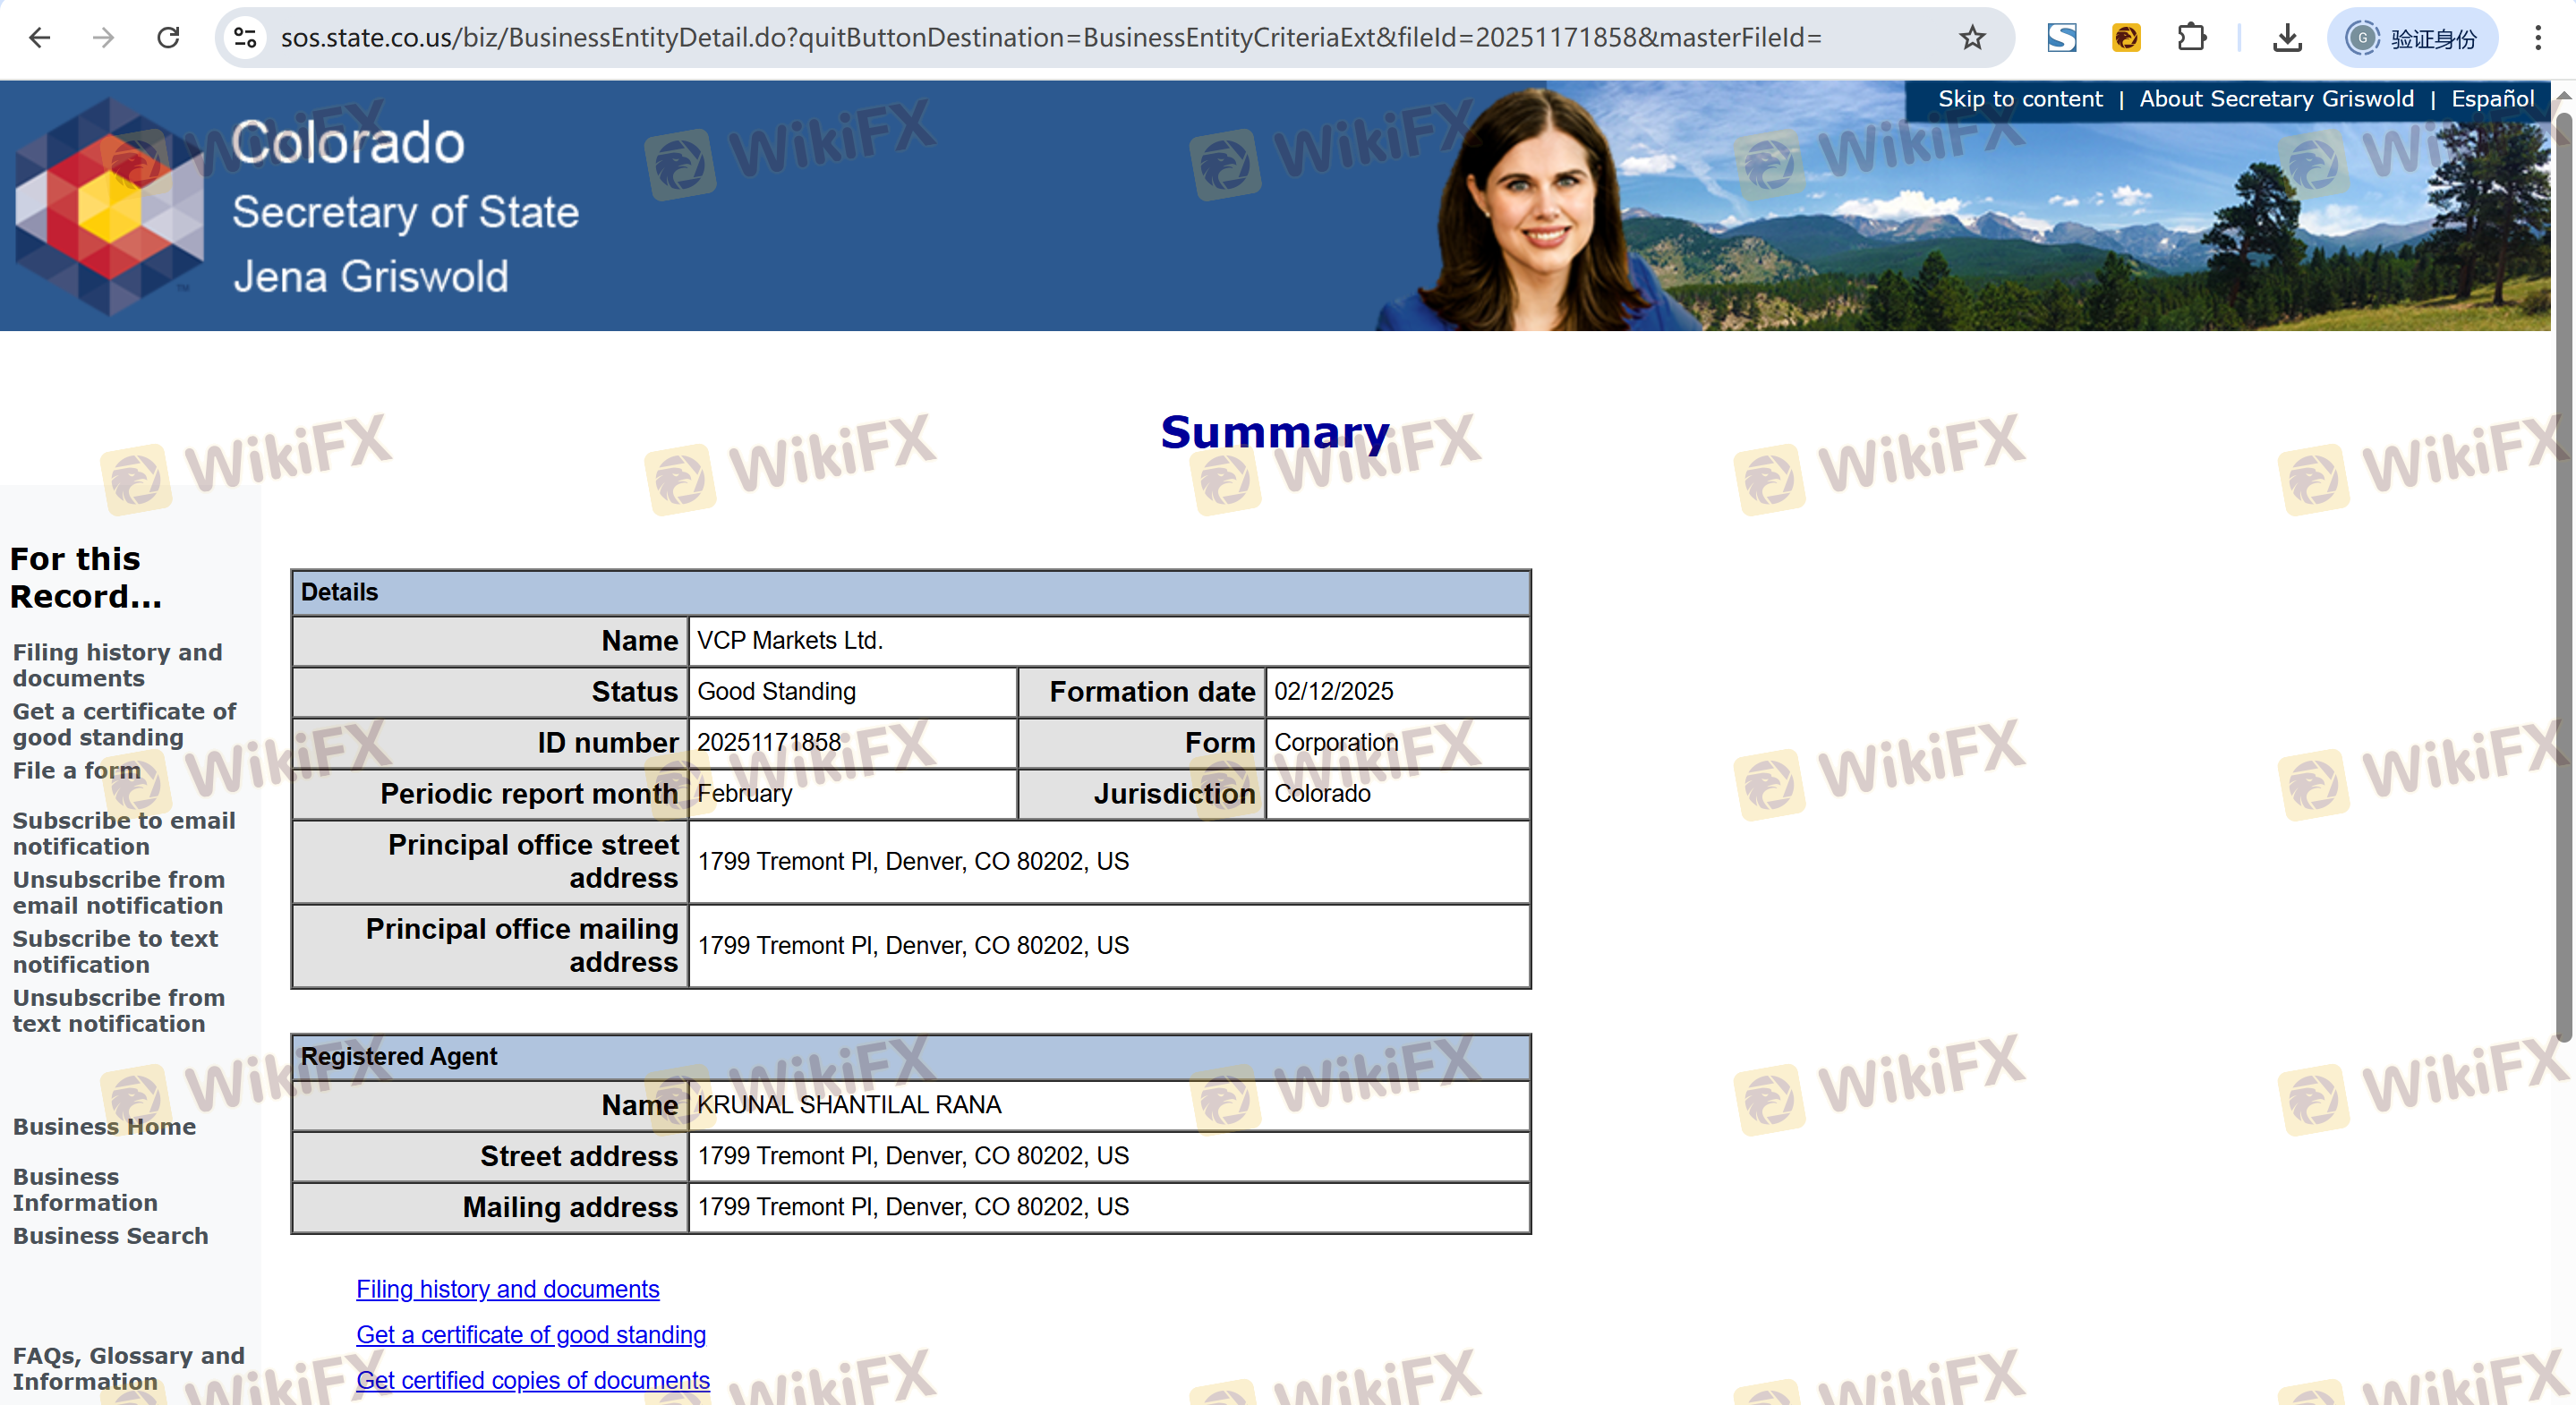The image size is (2576, 1405).
Task: Click the For this Record heading
Action: coord(86,577)
